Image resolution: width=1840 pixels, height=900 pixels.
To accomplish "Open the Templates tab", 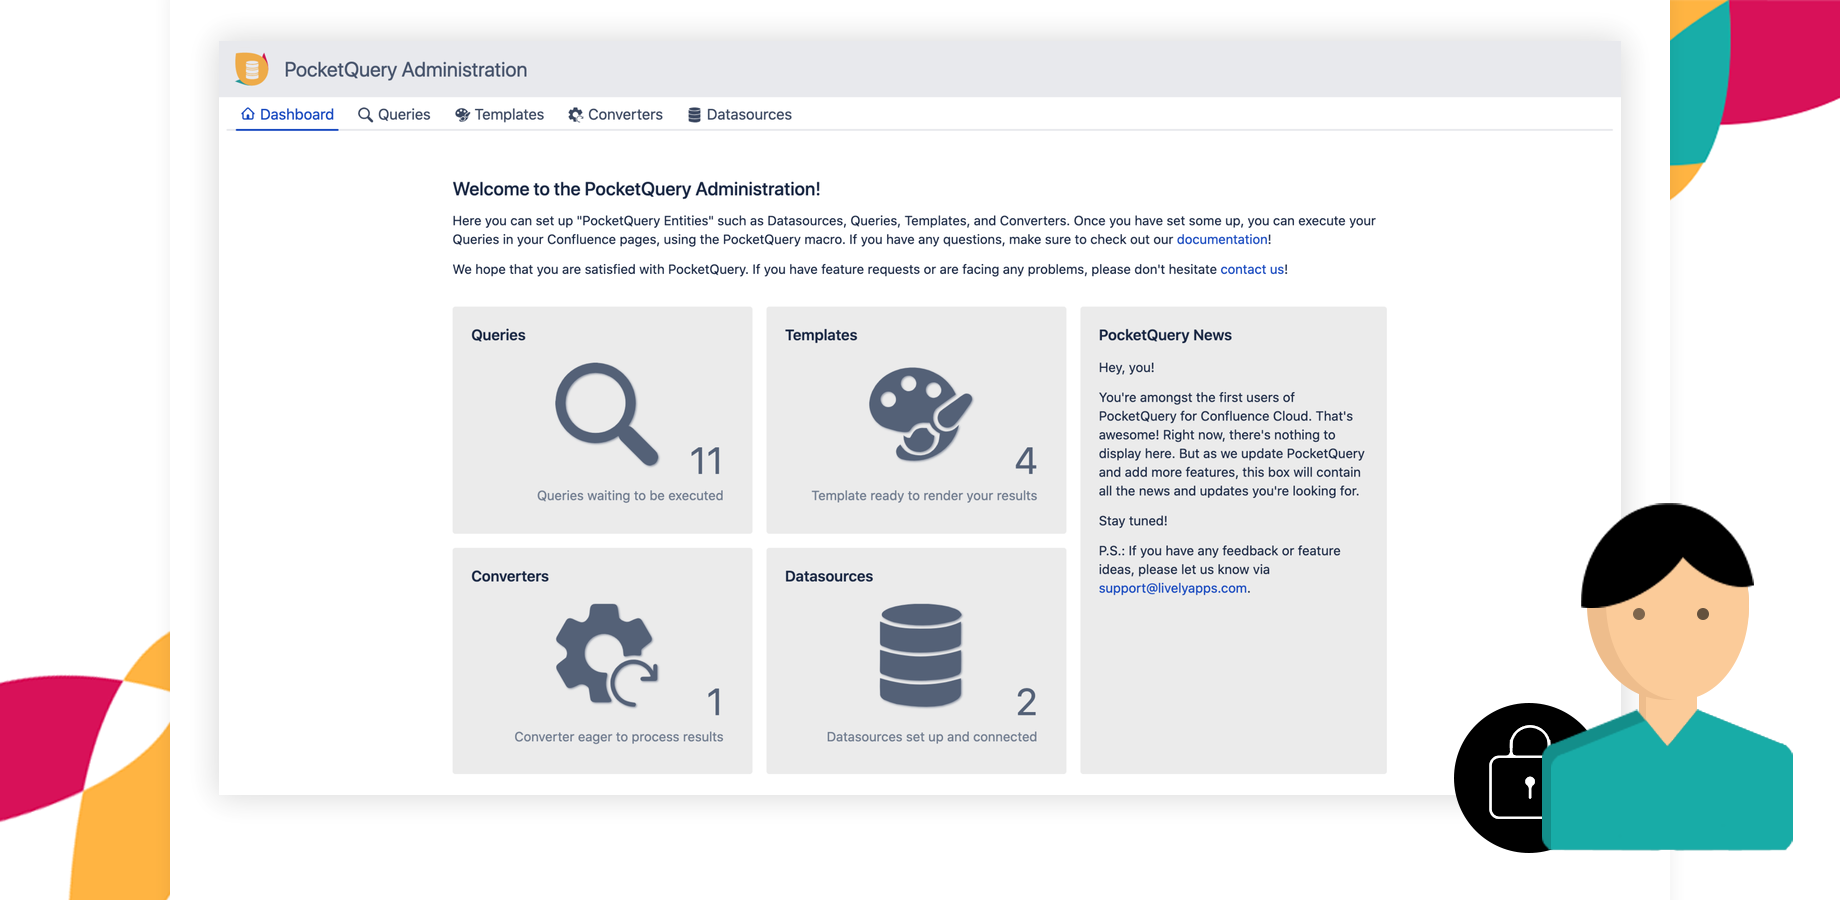I will (499, 115).
